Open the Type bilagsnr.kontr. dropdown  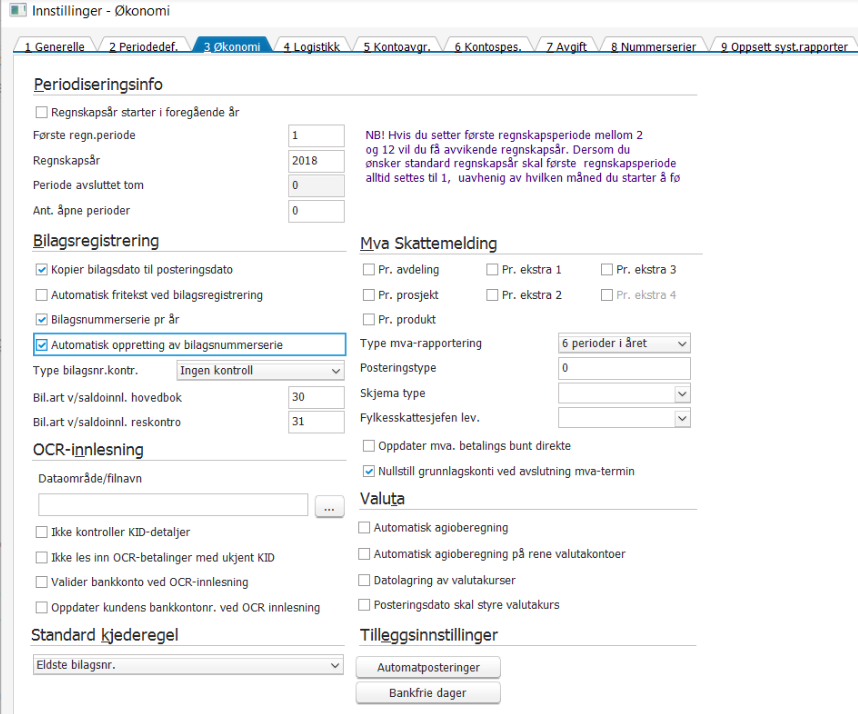click(260, 370)
